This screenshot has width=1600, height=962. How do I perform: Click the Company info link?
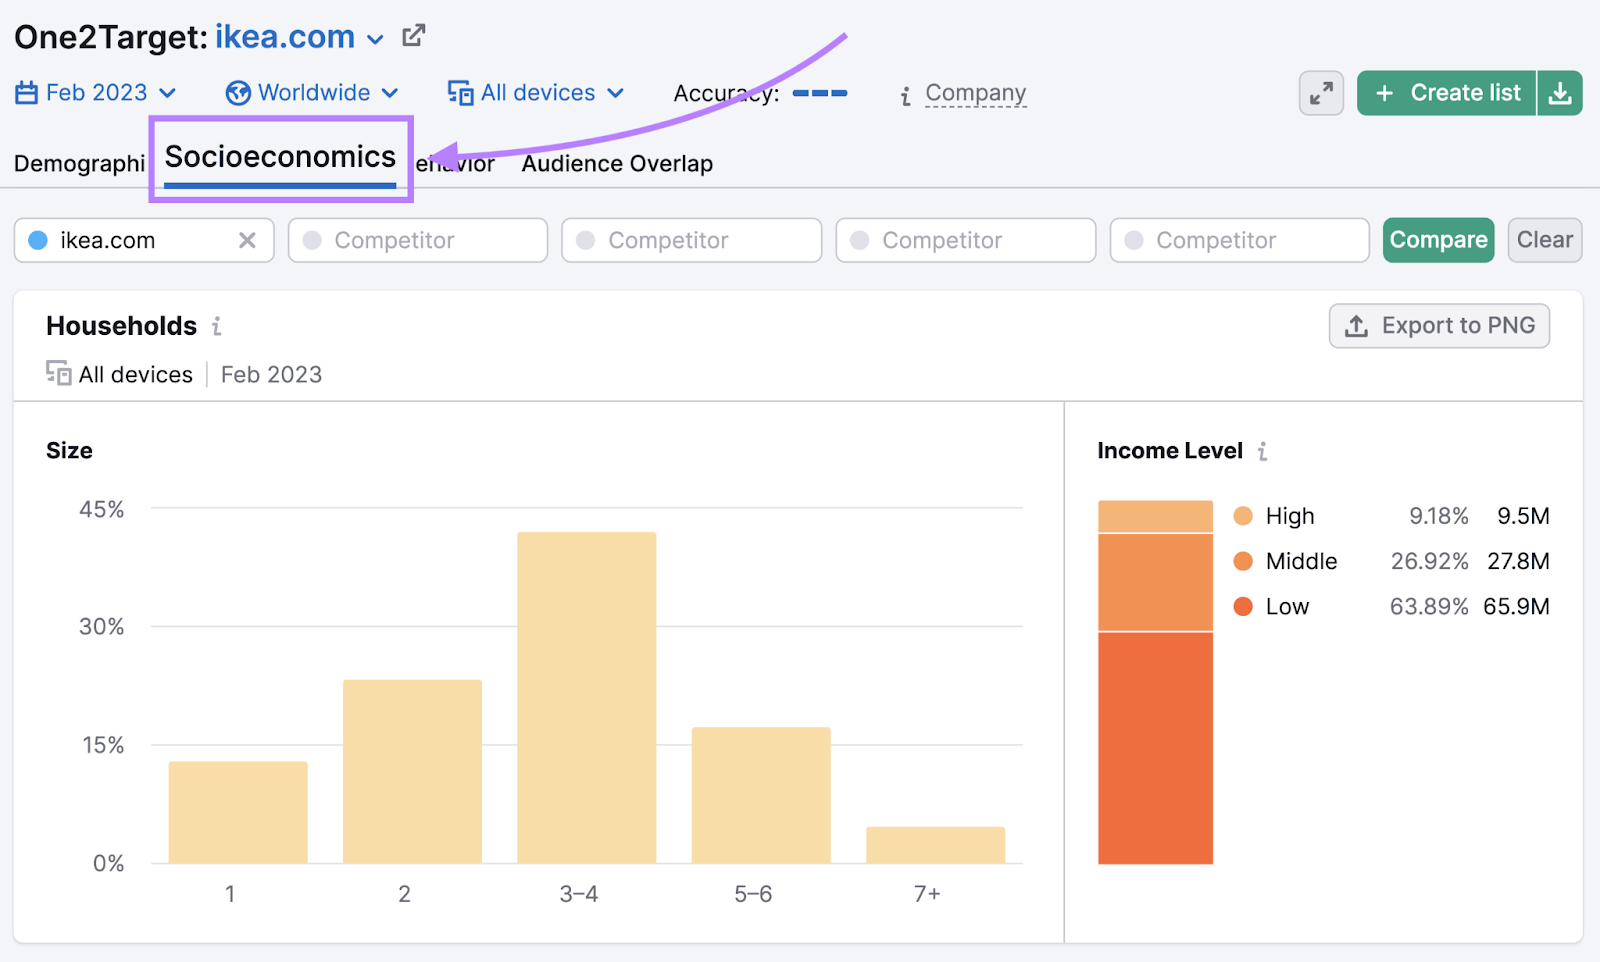click(x=975, y=93)
